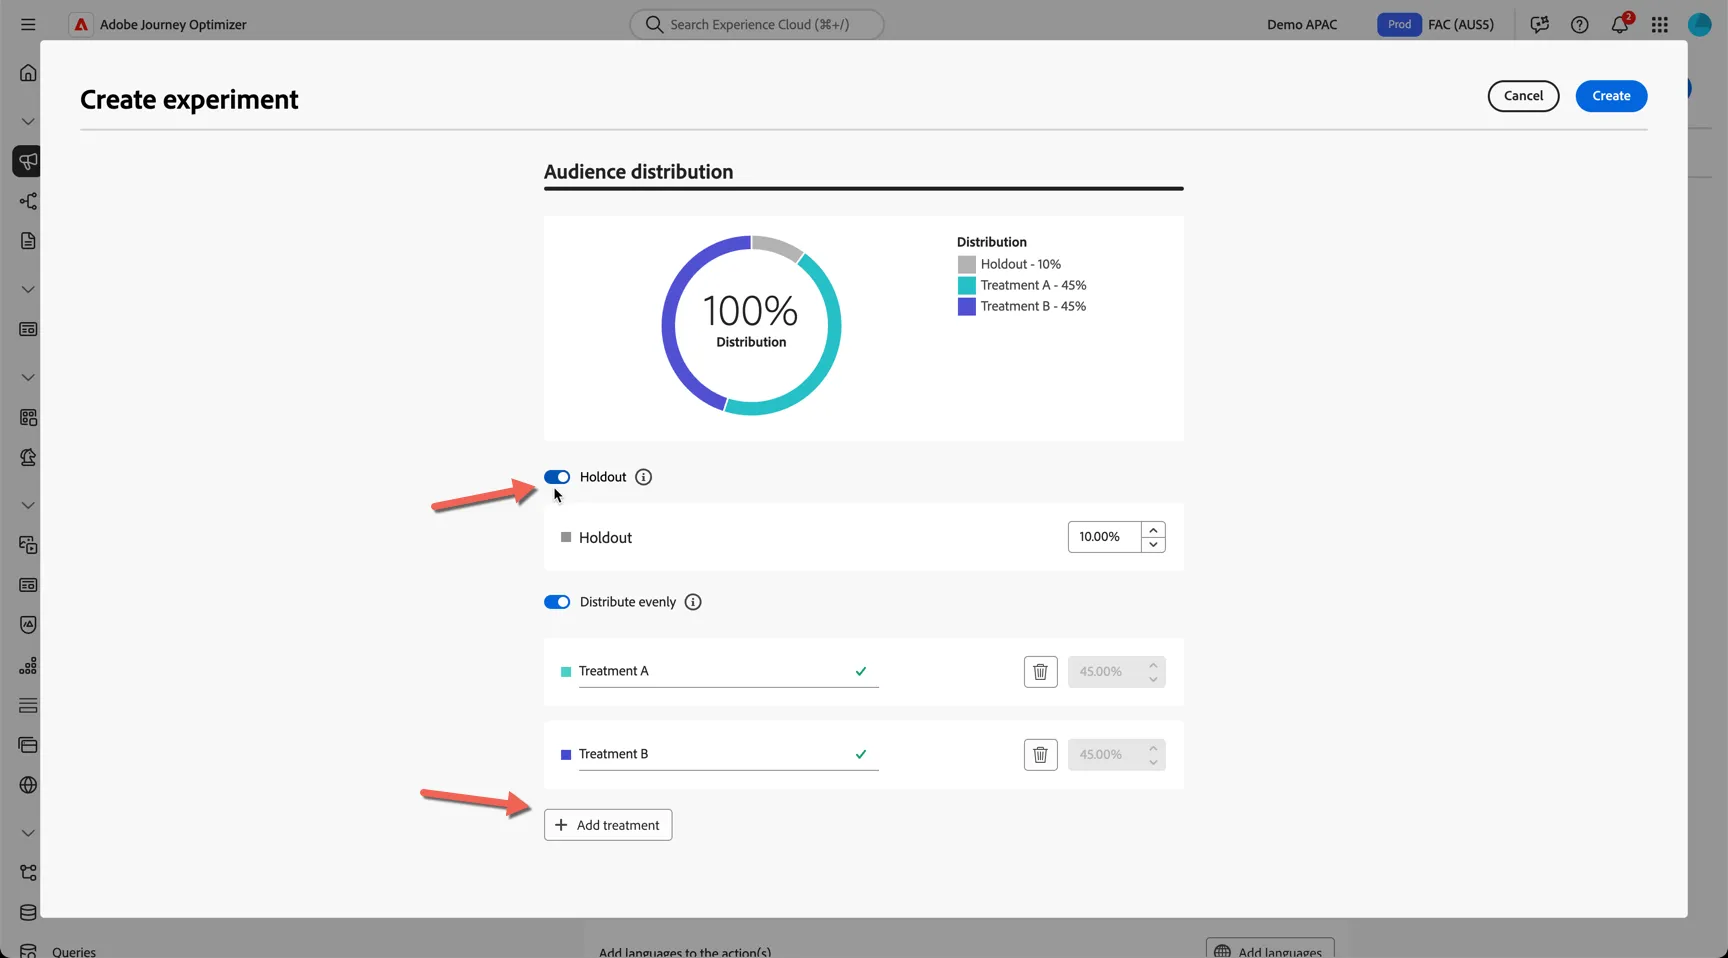Click the Distribute evenly info icon
Viewport: 1728px width, 958px height.
pyautogui.click(x=693, y=602)
